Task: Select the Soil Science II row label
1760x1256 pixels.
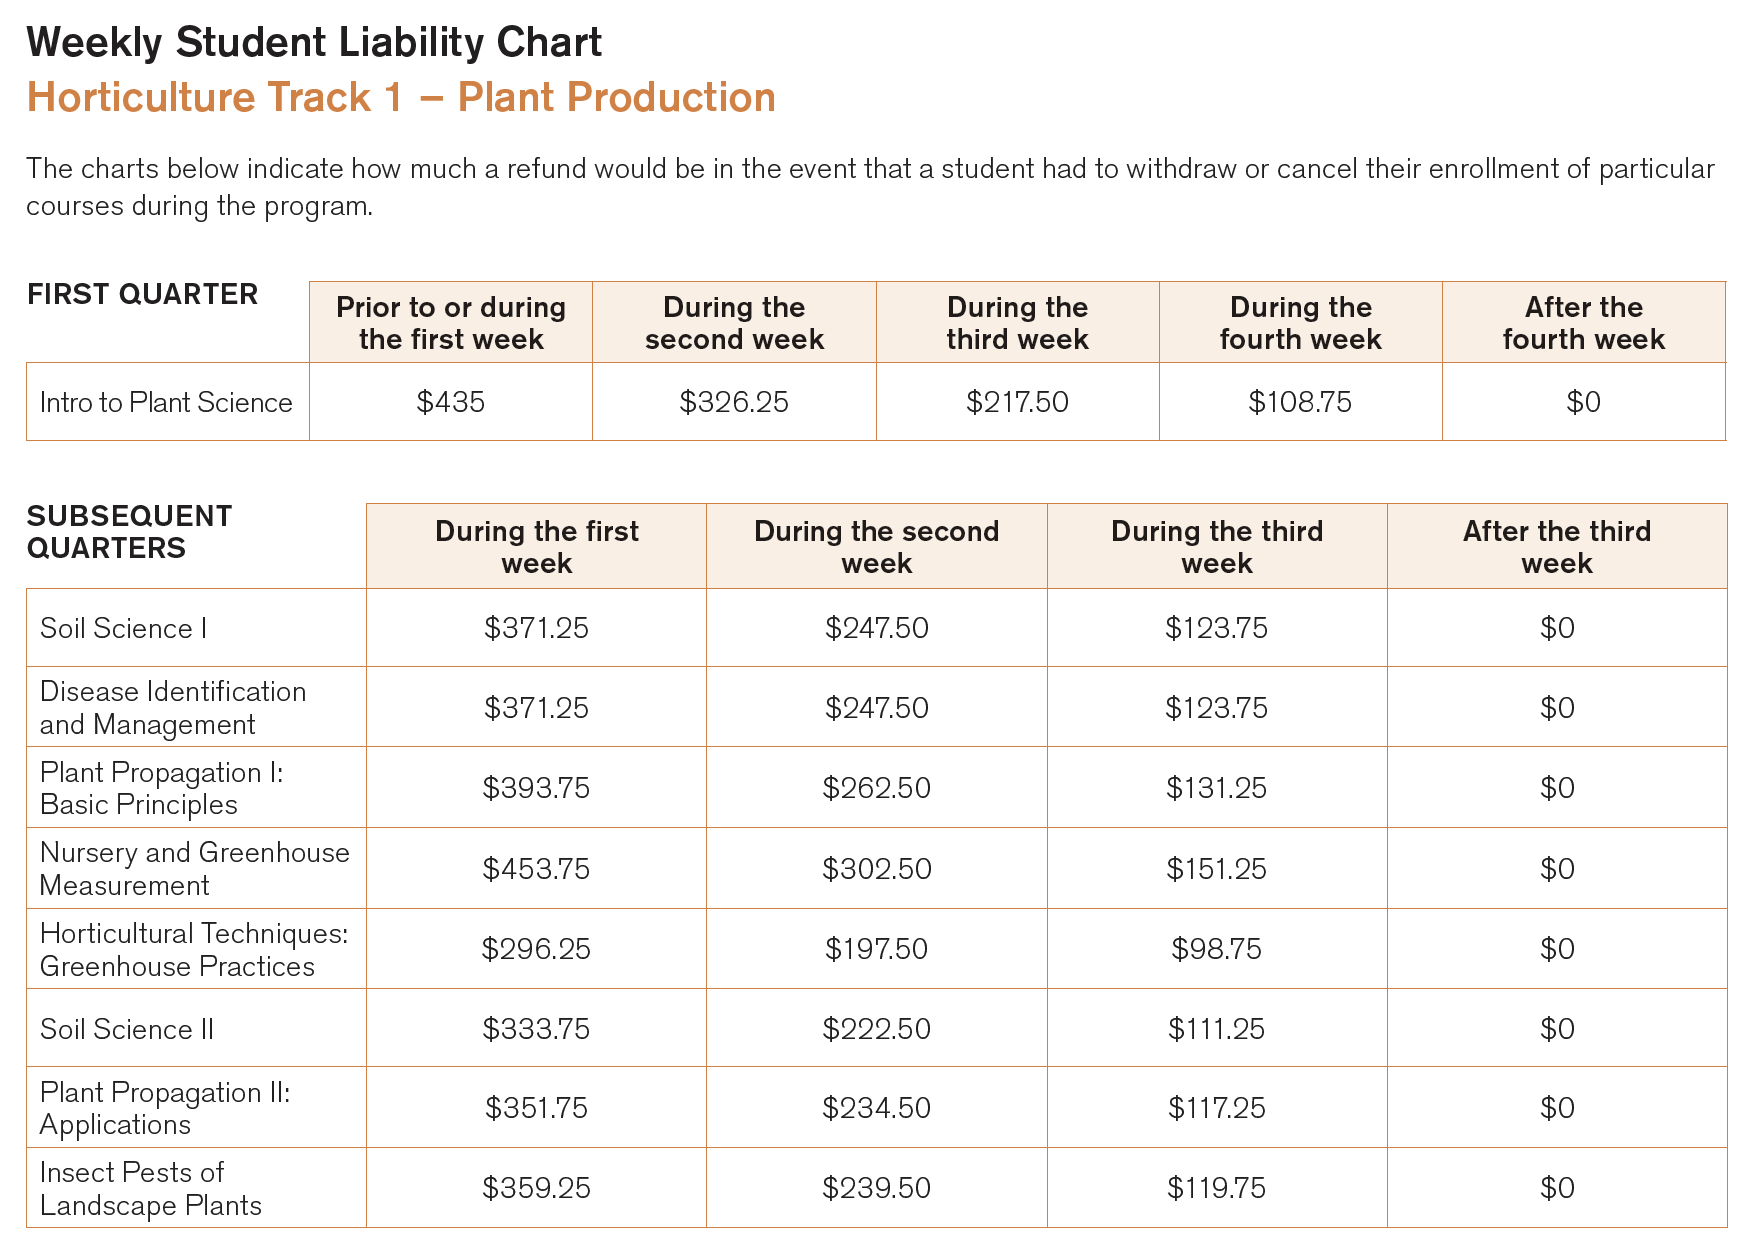Action: click(x=127, y=1029)
